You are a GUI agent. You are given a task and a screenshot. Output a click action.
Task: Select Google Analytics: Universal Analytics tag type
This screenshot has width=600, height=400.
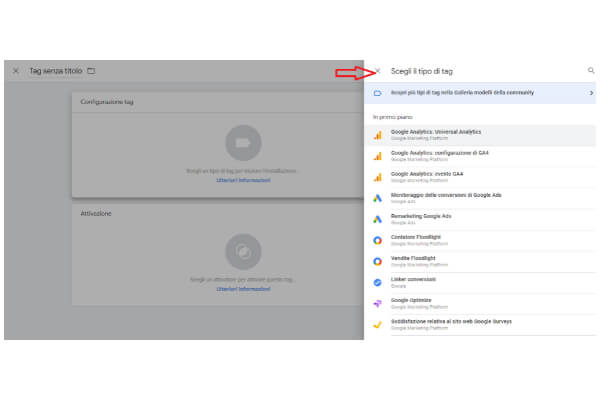pyautogui.click(x=481, y=135)
